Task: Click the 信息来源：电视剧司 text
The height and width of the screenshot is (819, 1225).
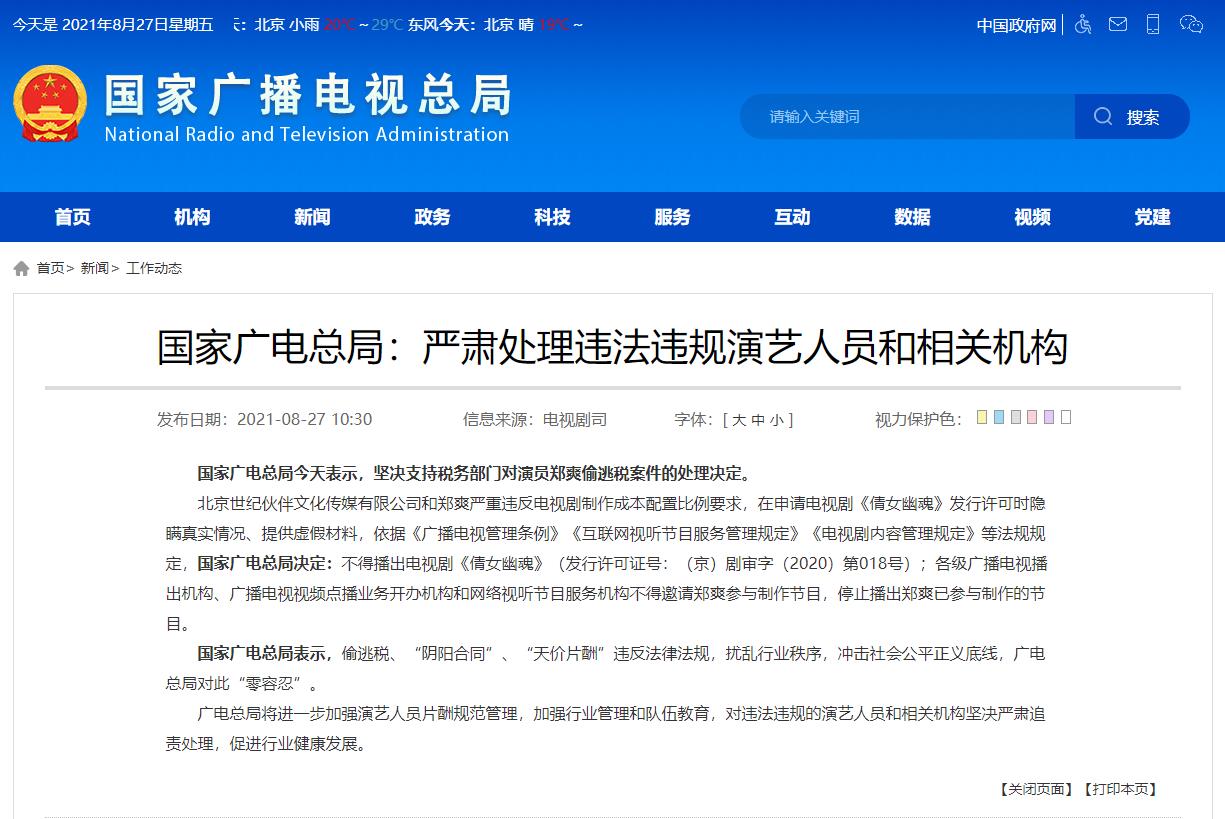Action: click(534, 420)
